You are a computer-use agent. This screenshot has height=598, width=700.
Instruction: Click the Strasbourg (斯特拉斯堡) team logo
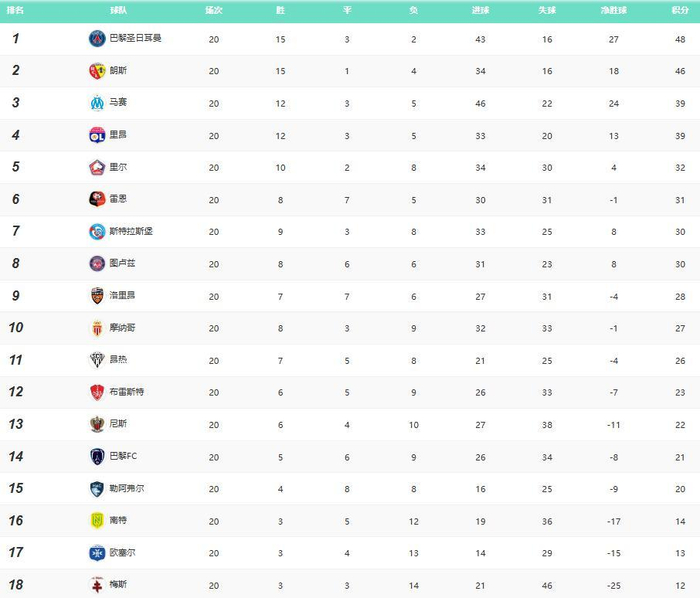tap(96, 231)
